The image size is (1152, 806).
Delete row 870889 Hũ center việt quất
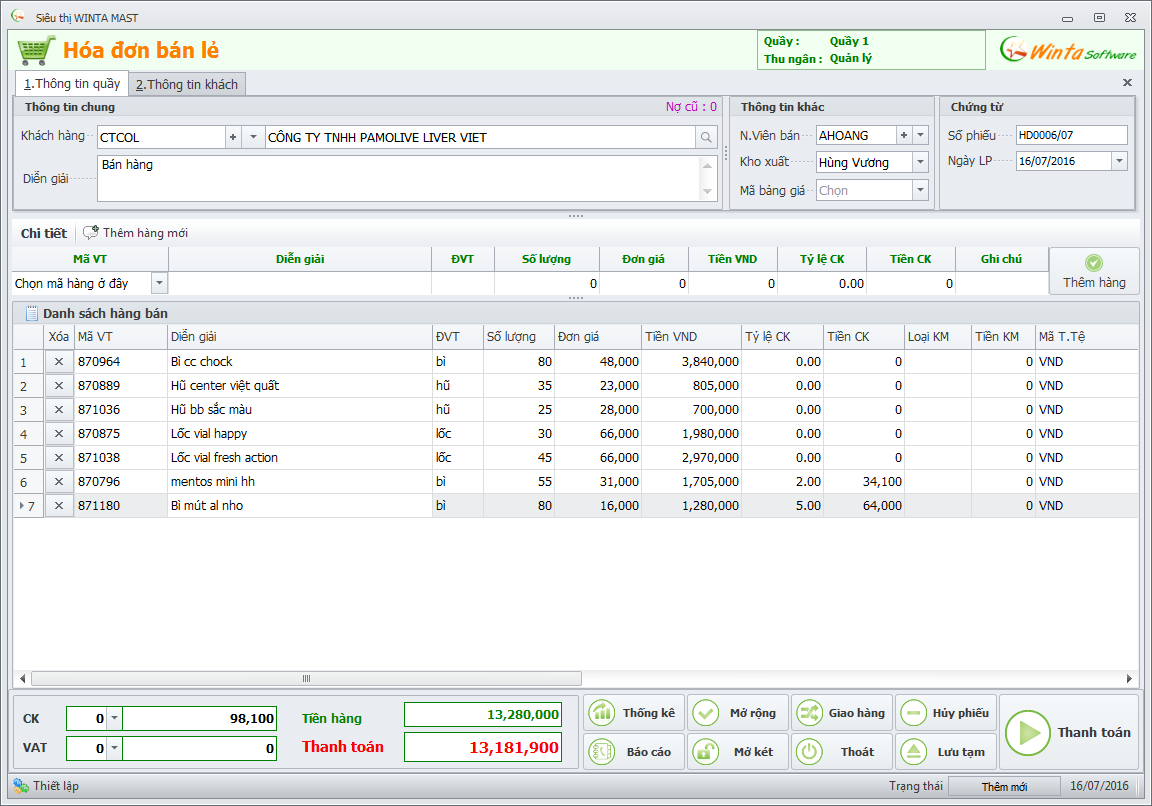pos(59,386)
